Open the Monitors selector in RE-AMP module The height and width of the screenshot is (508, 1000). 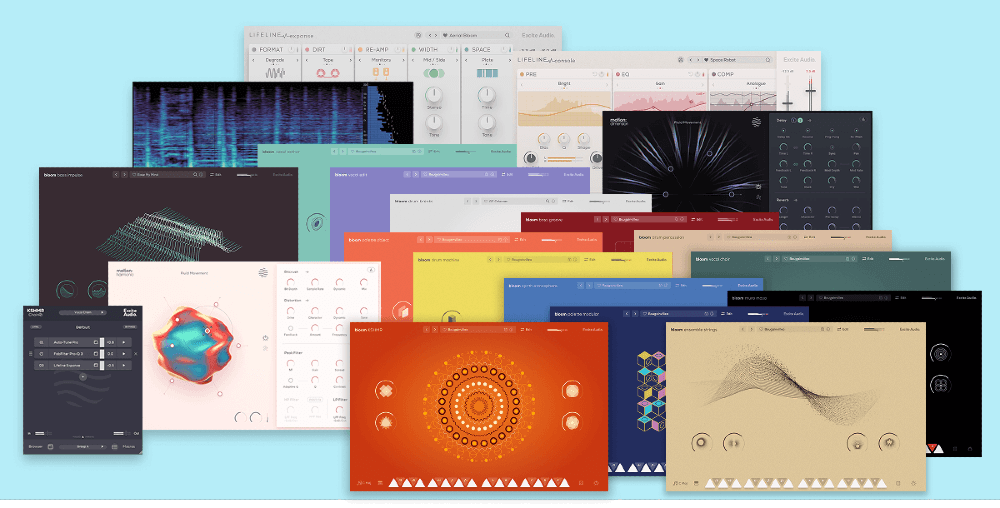point(381,60)
